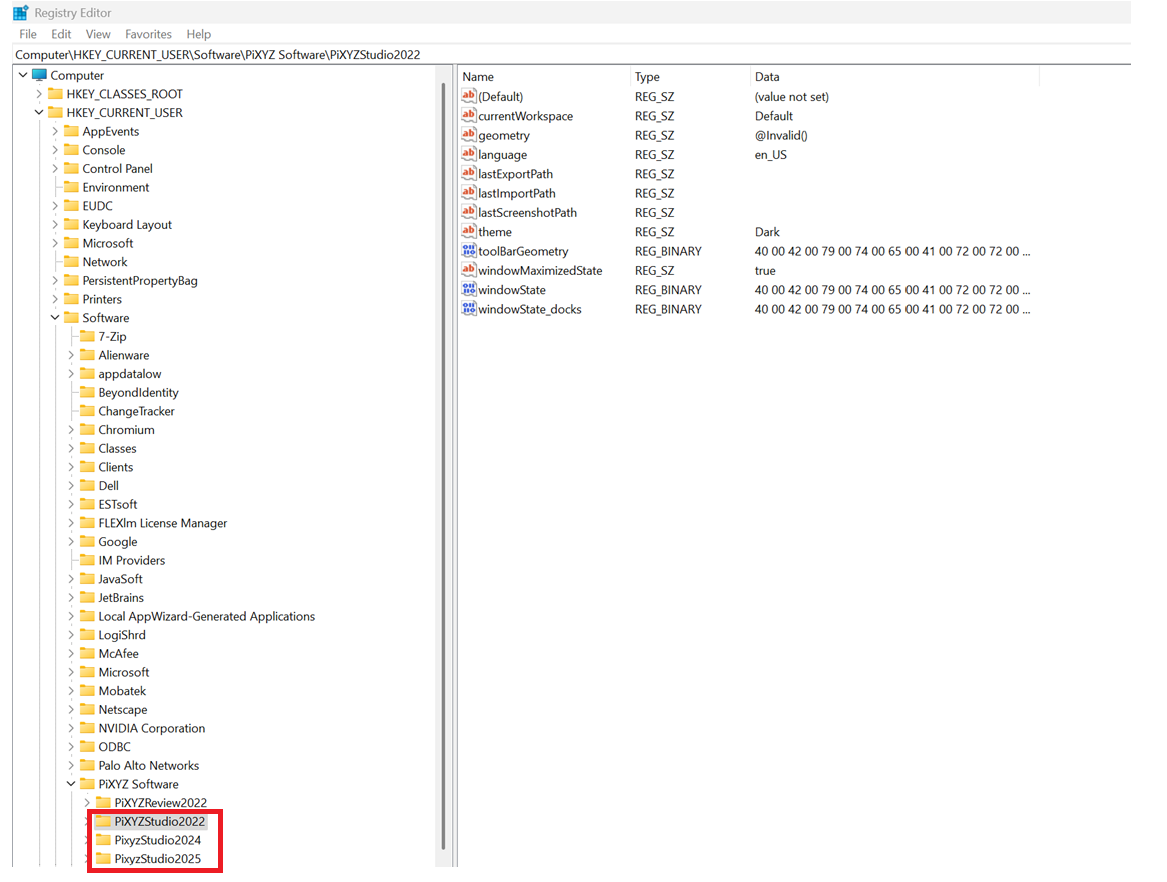This screenshot has height=882, width=1167.
Task: Select the ChangeTracker key
Action: [136, 411]
